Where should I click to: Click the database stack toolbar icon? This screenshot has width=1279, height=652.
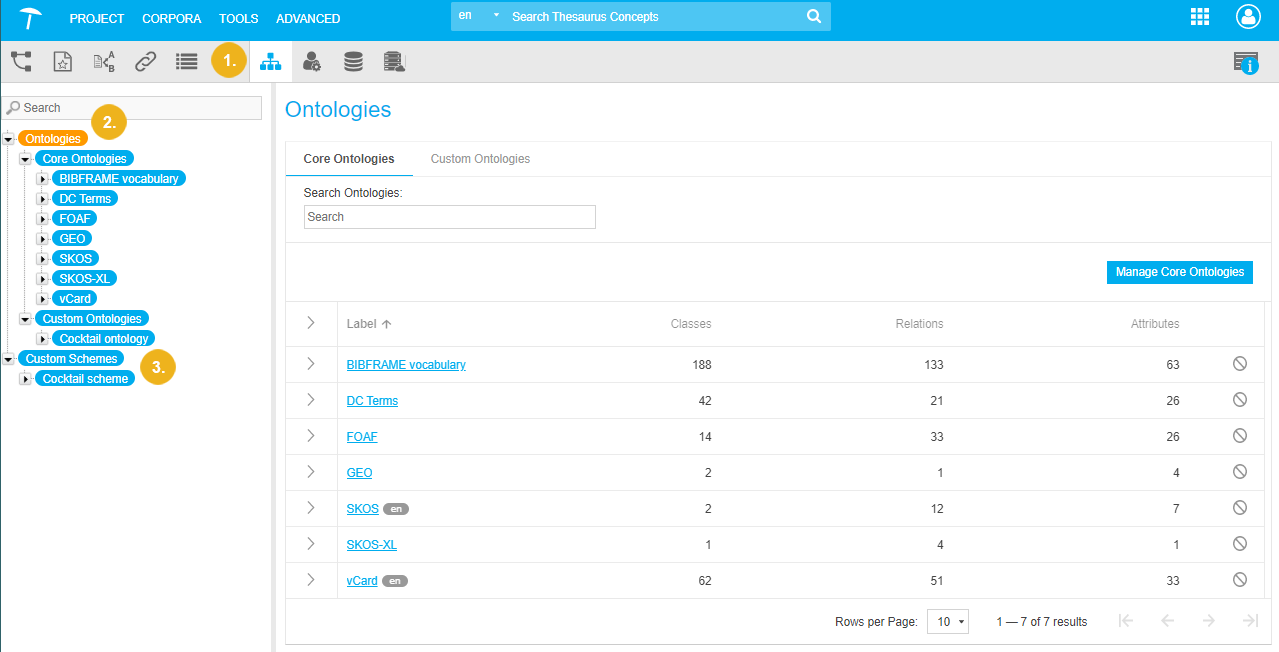point(353,62)
